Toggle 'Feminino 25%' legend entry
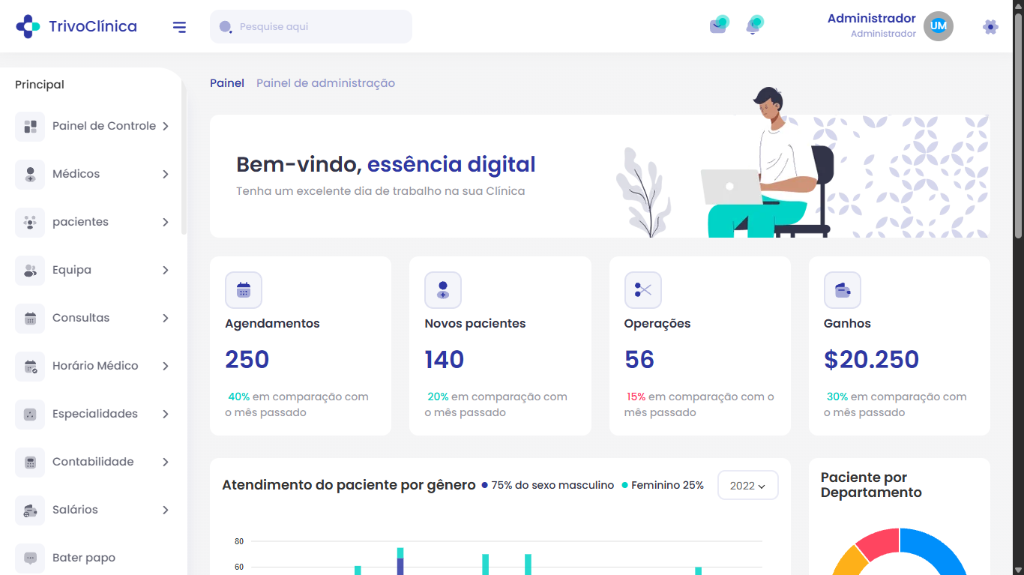Image resolution: width=1024 pixels, height=575 pixels. pyautogui.click(x=662, y=485)
